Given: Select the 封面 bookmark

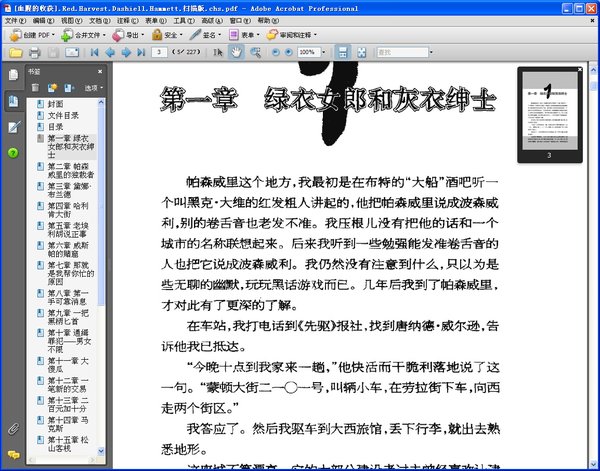Looking at the screenshot, I should click(x=55, y=104).
